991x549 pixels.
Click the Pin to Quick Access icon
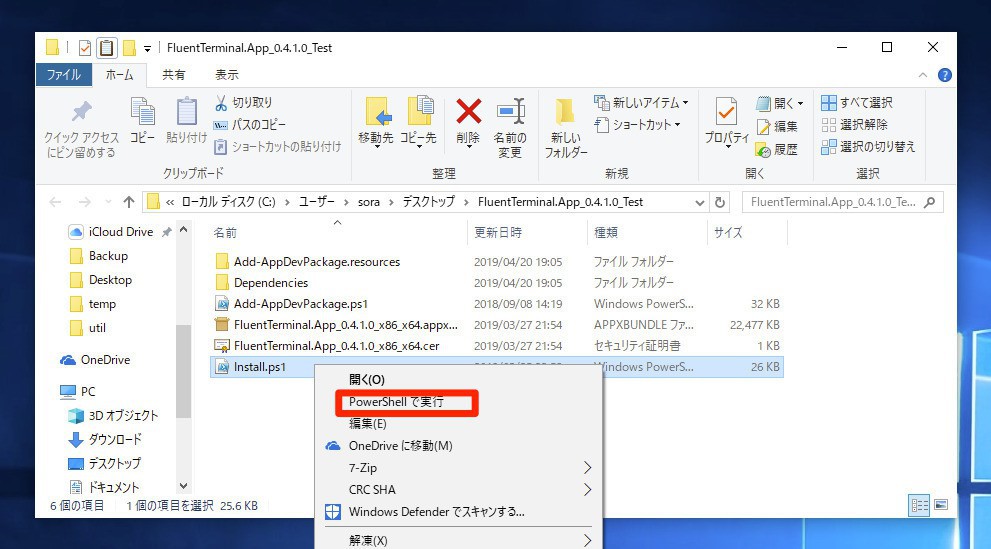(82, 112)
